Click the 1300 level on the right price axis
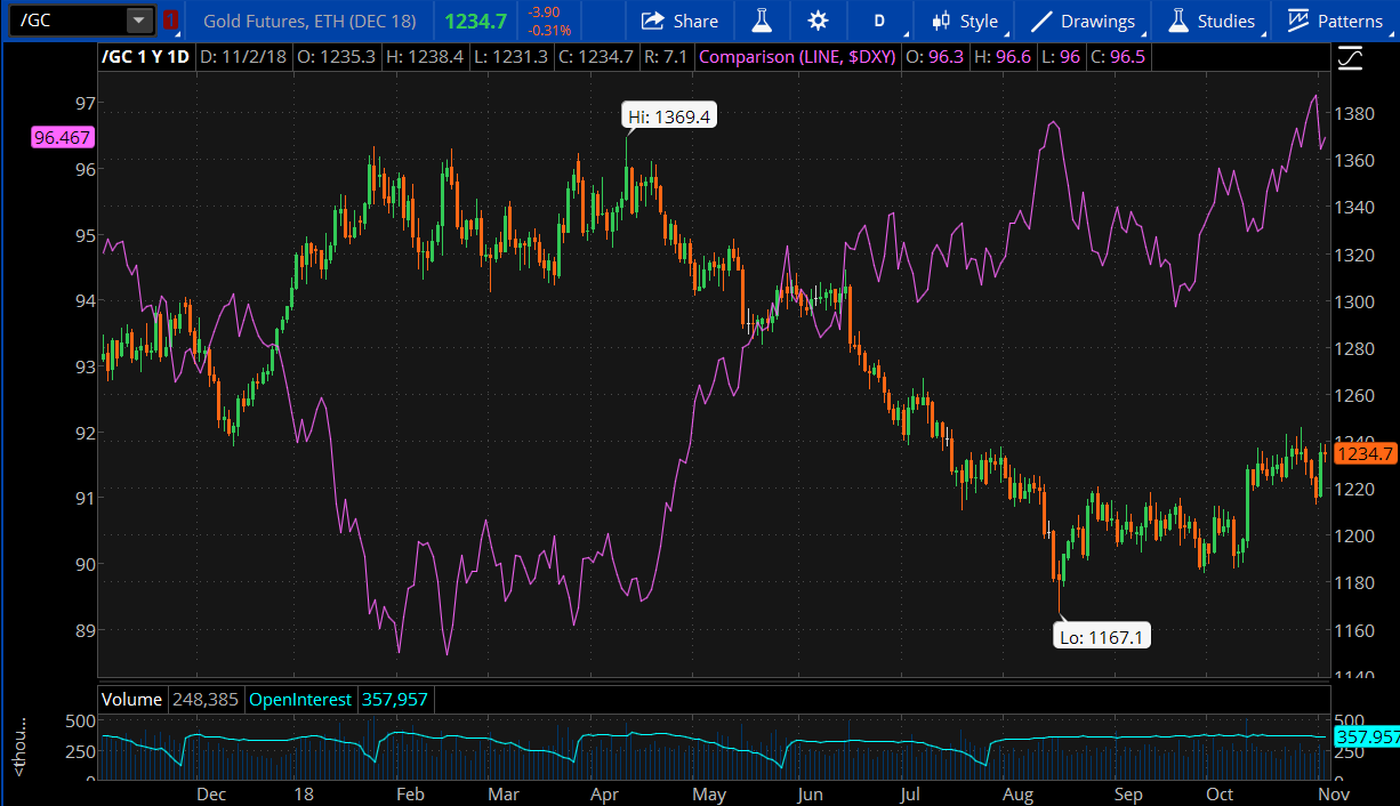Image resolution: width=1400 pixels, height=806 pixels. 1358,301
